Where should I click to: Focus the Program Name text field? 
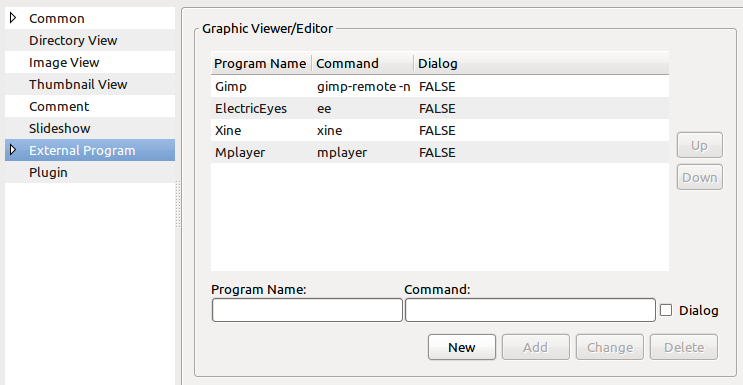(307, 310)
